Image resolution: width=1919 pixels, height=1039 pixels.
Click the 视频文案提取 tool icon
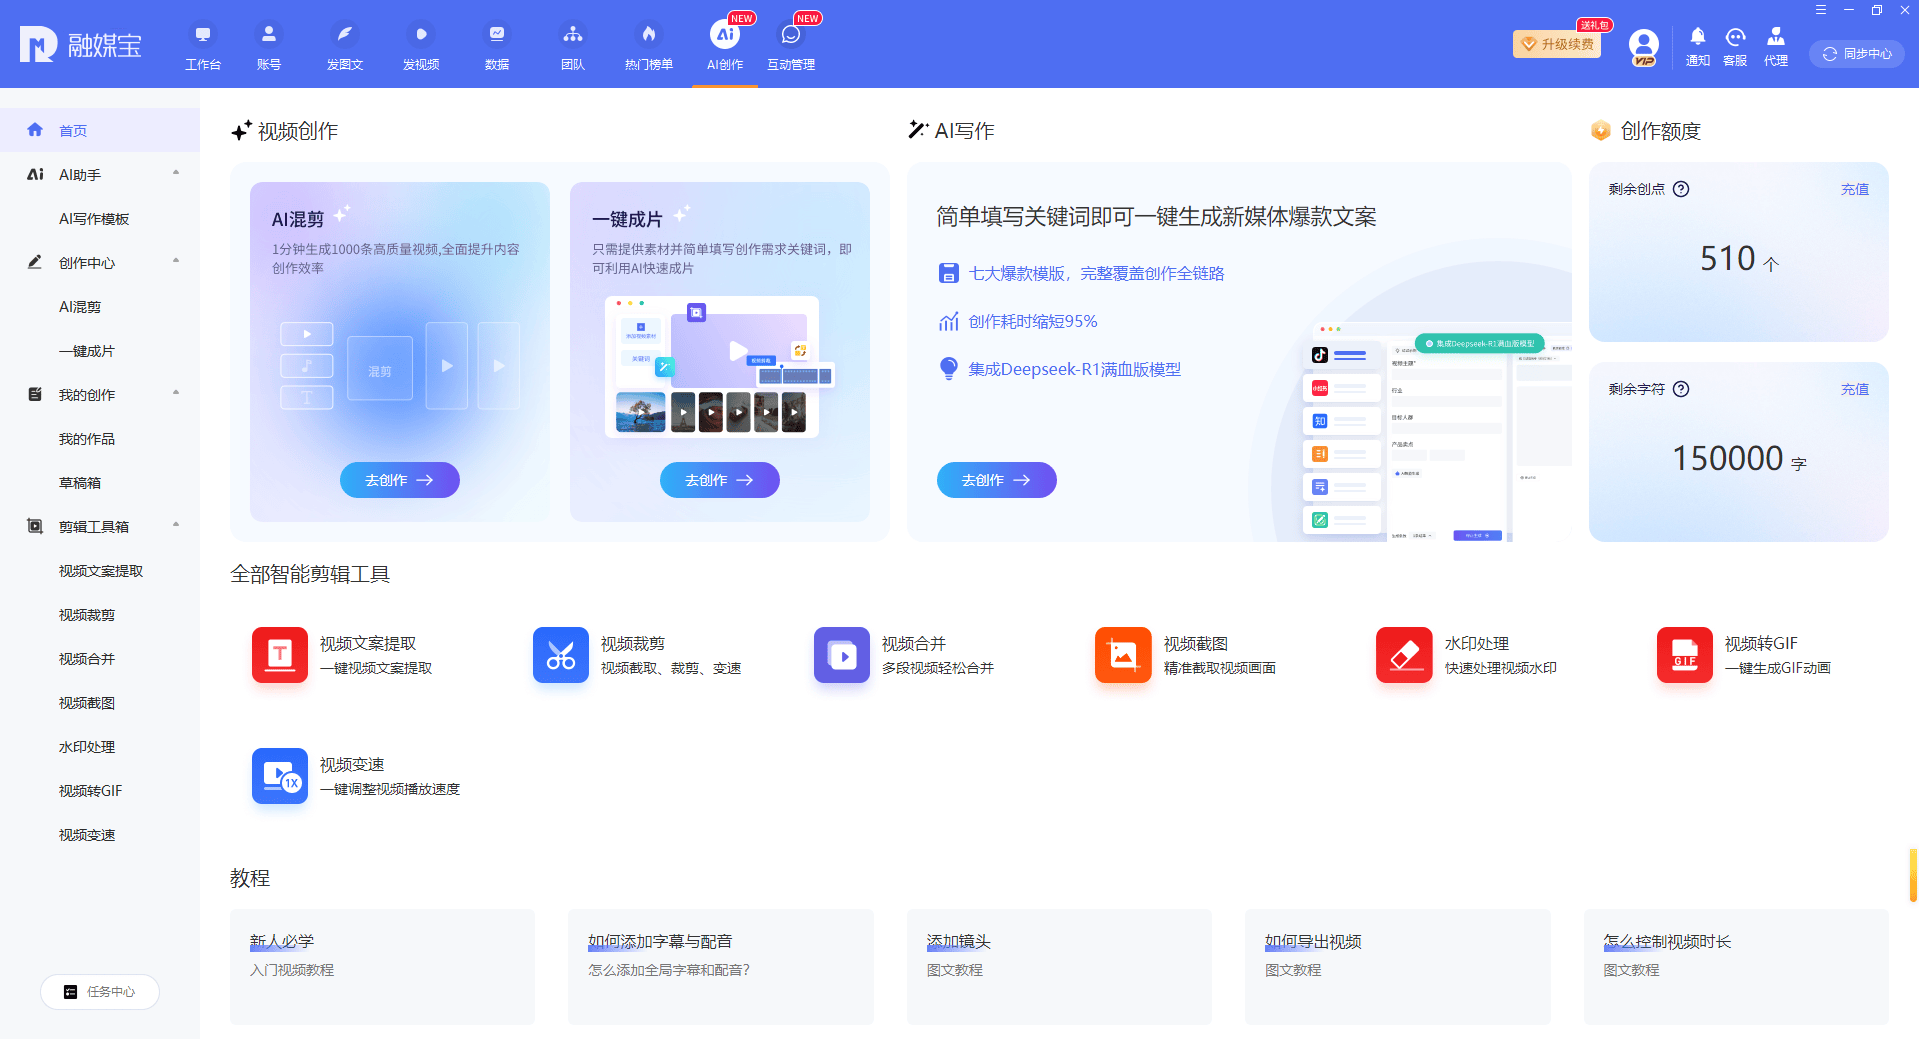pyautogui.click(x=280, y=655)
